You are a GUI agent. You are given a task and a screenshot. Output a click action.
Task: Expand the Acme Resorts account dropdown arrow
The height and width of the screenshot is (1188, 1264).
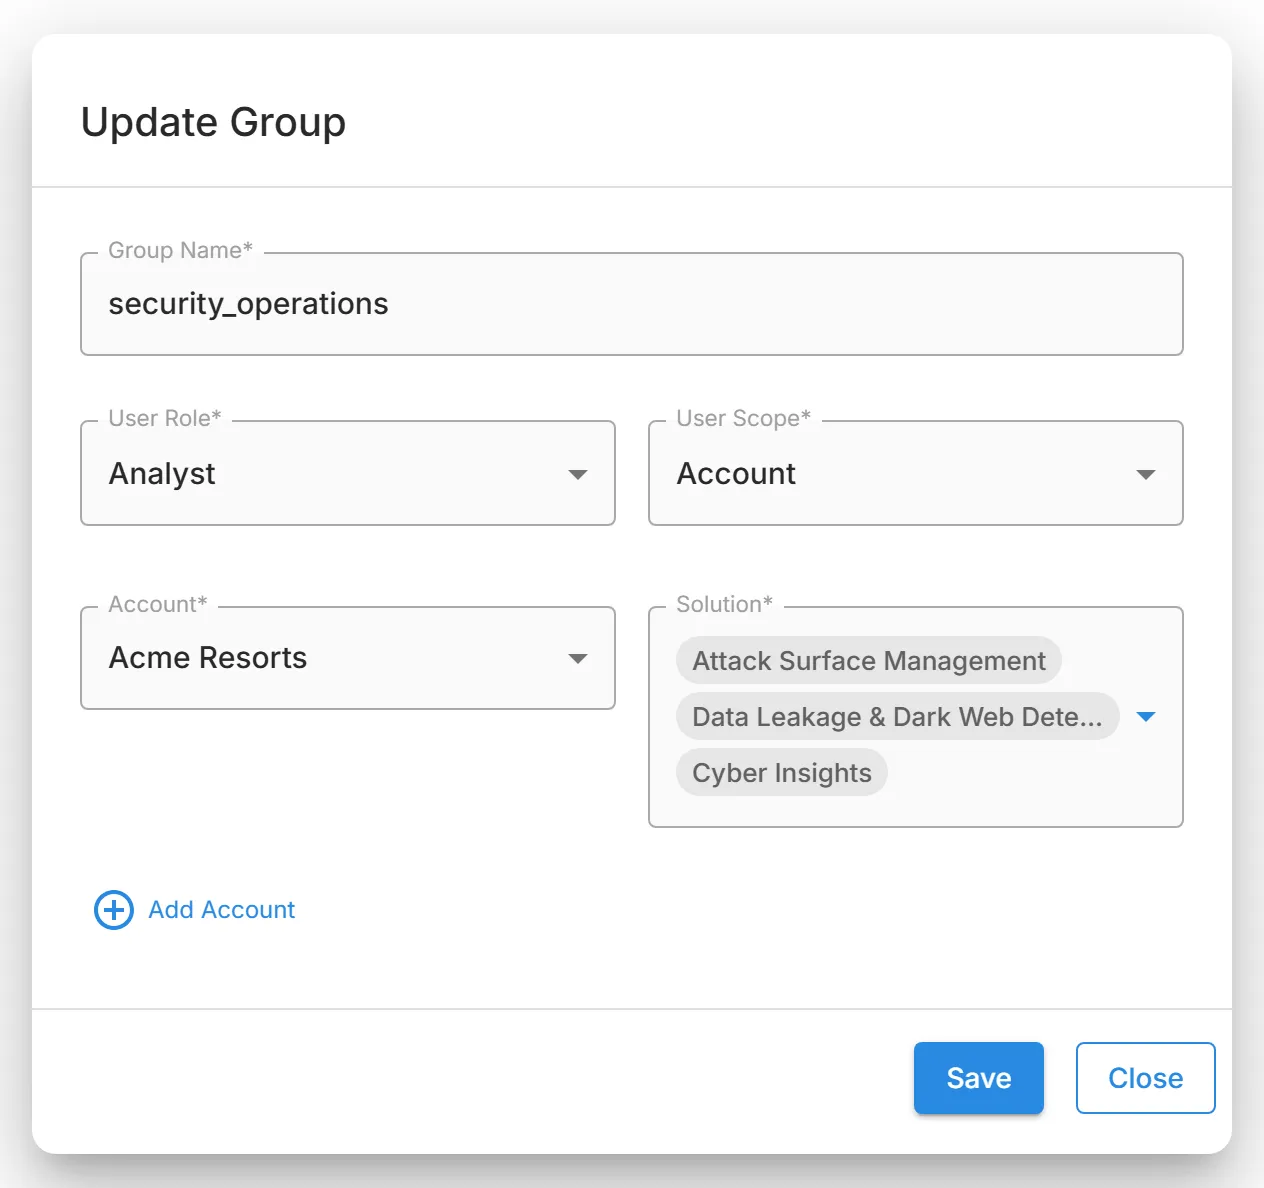coord(578,658)
